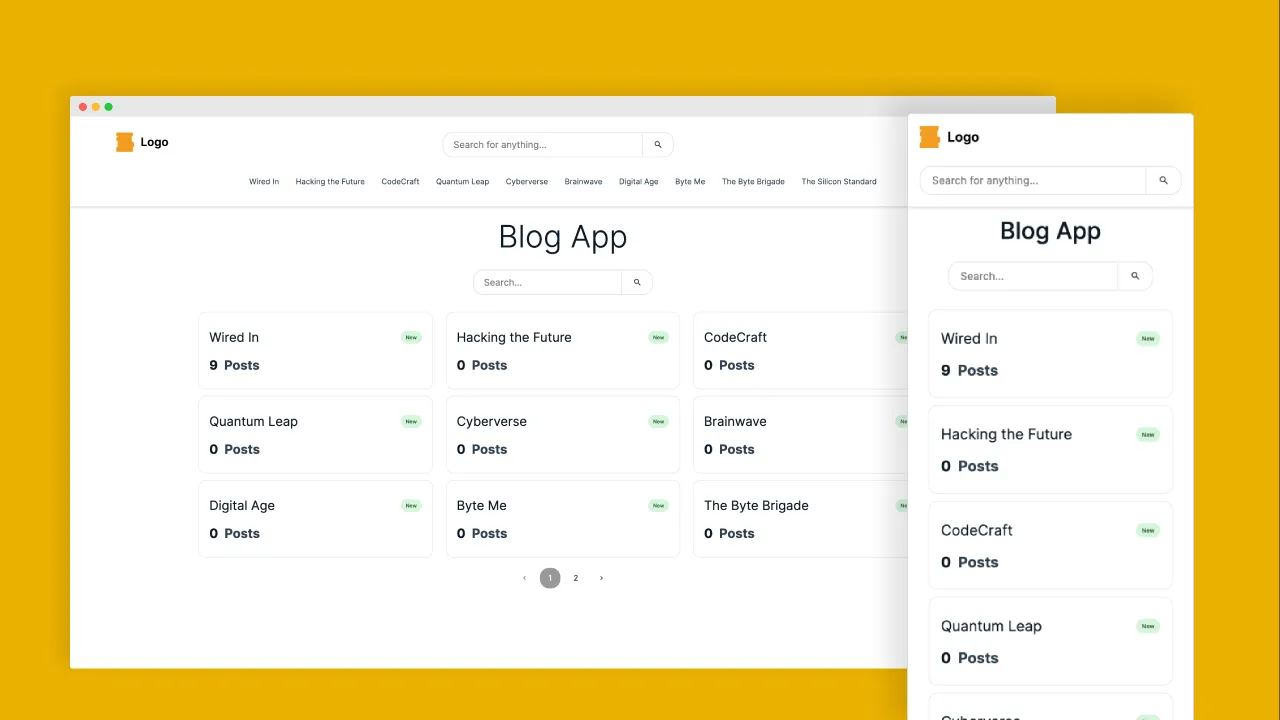Image resolution: width=1280 pixels, height=720 pixels.
Task: Click '0 Posts' on desktop Byte Me card
Action: (x=482, y=534)
